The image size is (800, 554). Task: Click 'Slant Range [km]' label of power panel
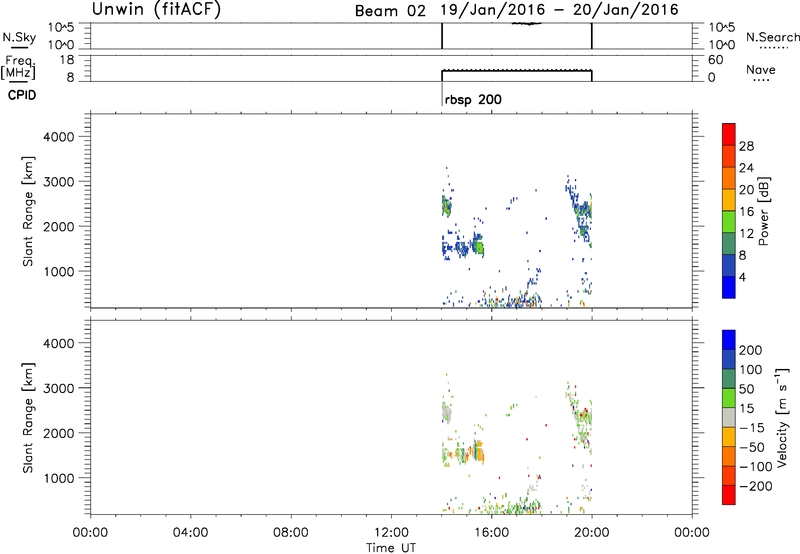click(28, 211)
